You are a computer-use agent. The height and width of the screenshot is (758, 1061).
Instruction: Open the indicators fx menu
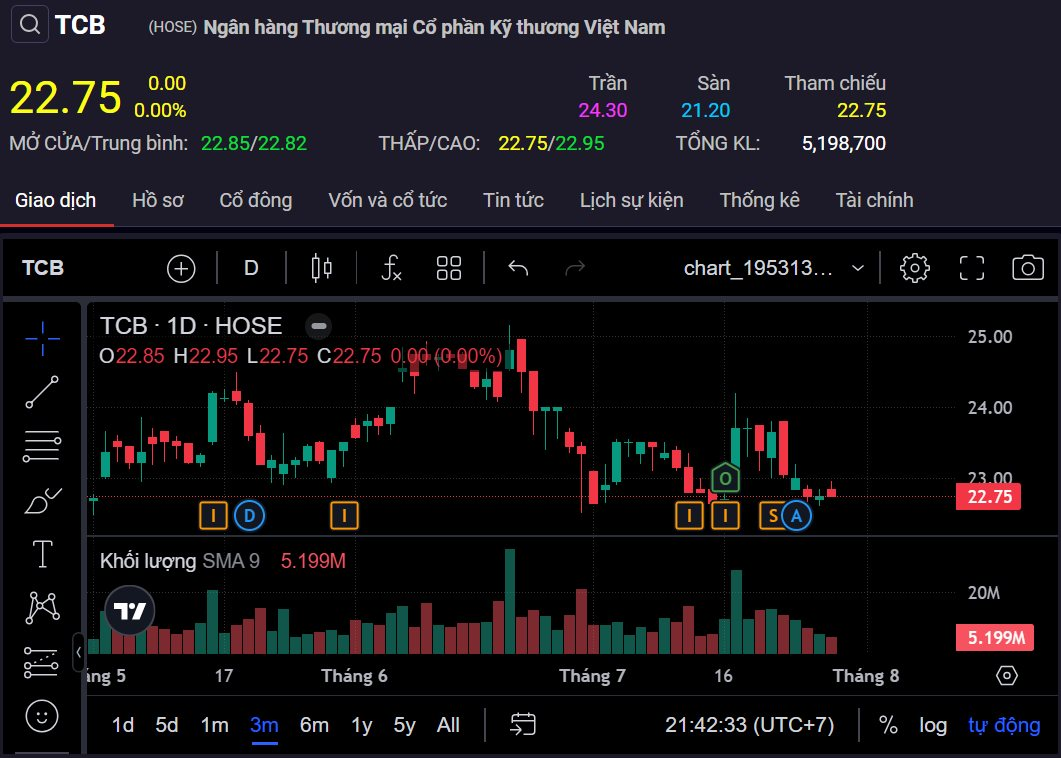coord(392,268)
